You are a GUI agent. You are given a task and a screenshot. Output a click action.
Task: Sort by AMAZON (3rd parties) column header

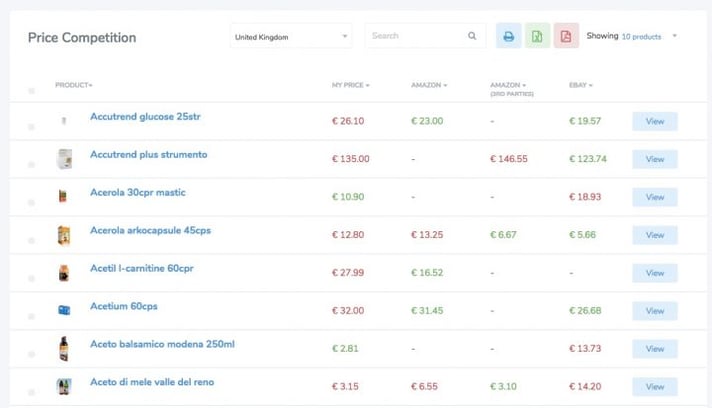(x=512, y=89)
